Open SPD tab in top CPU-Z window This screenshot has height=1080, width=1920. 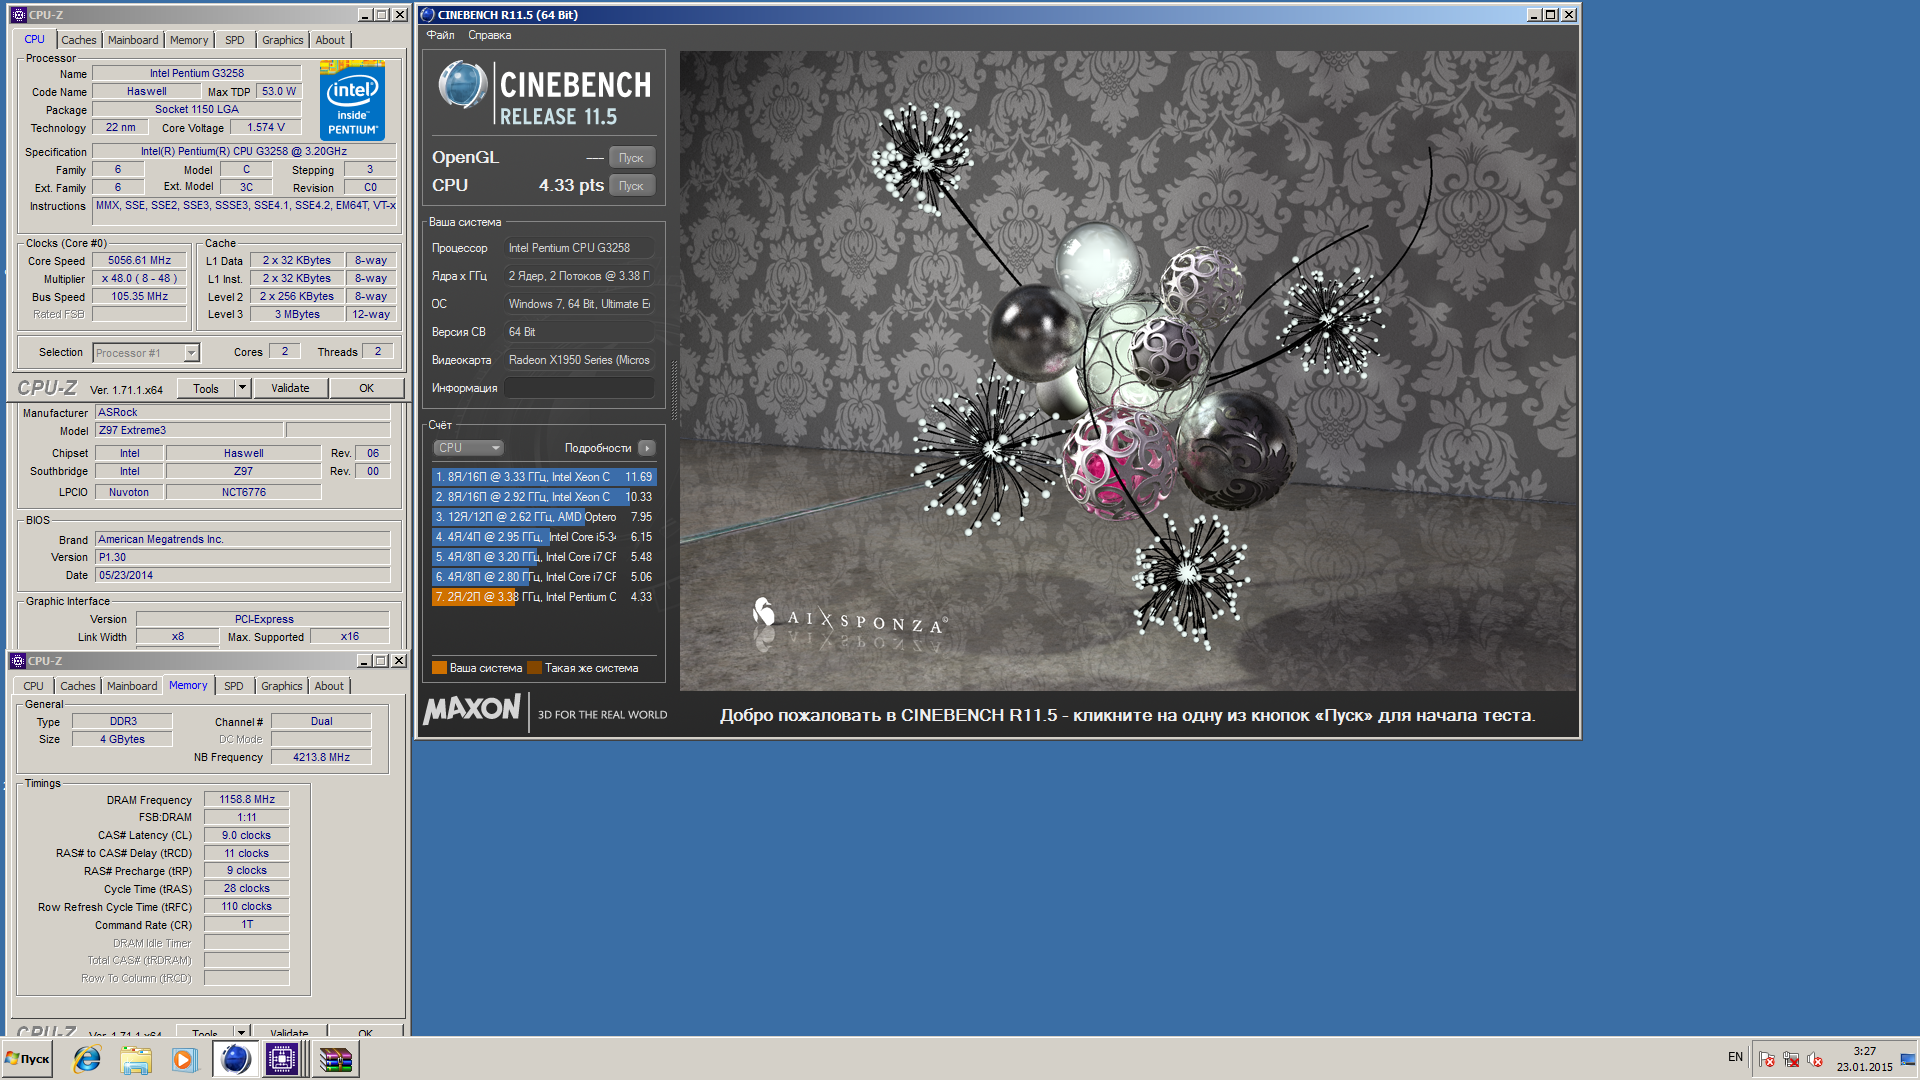(235, 40)
